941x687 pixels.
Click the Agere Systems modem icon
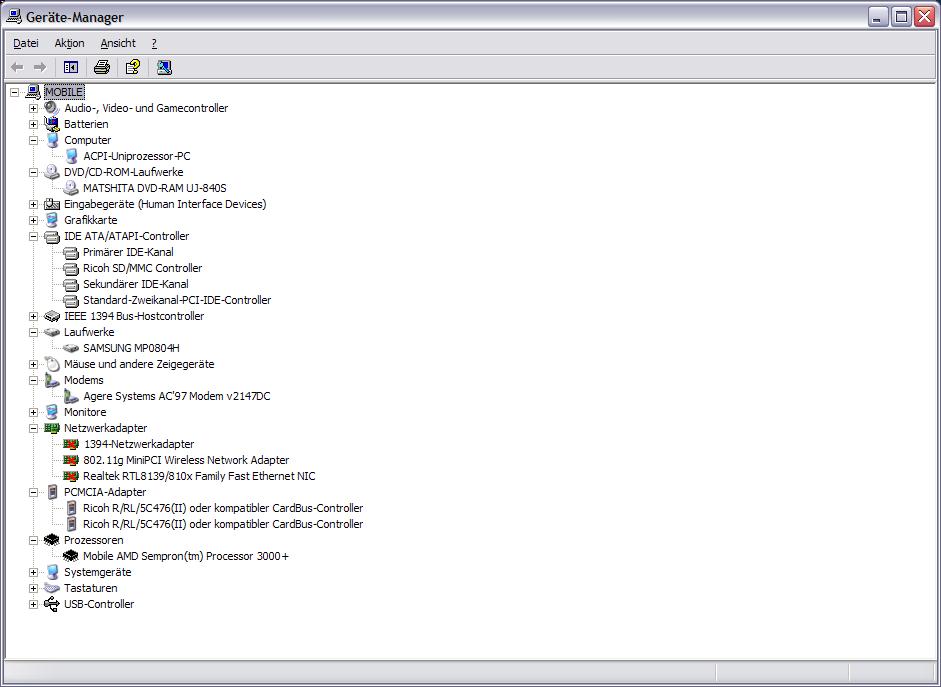click(71, 396)
